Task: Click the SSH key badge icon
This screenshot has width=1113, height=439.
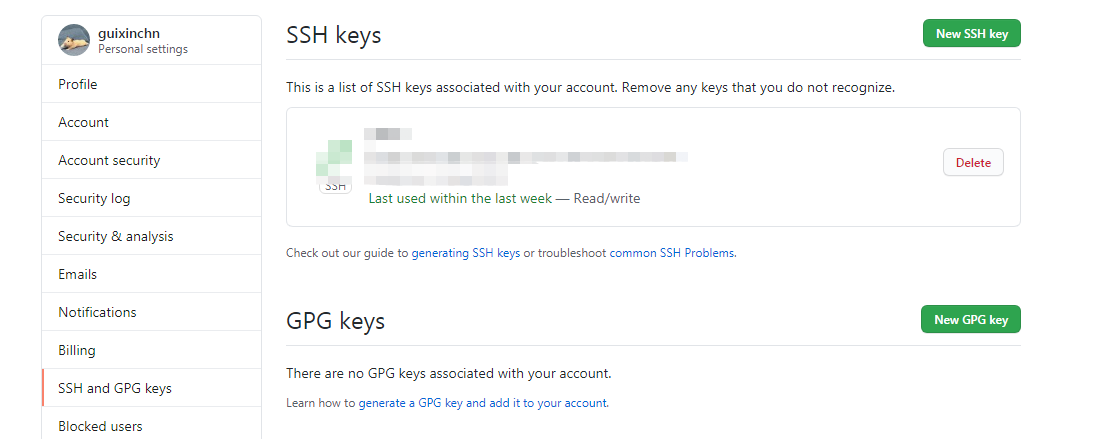Action: [335, 186]
